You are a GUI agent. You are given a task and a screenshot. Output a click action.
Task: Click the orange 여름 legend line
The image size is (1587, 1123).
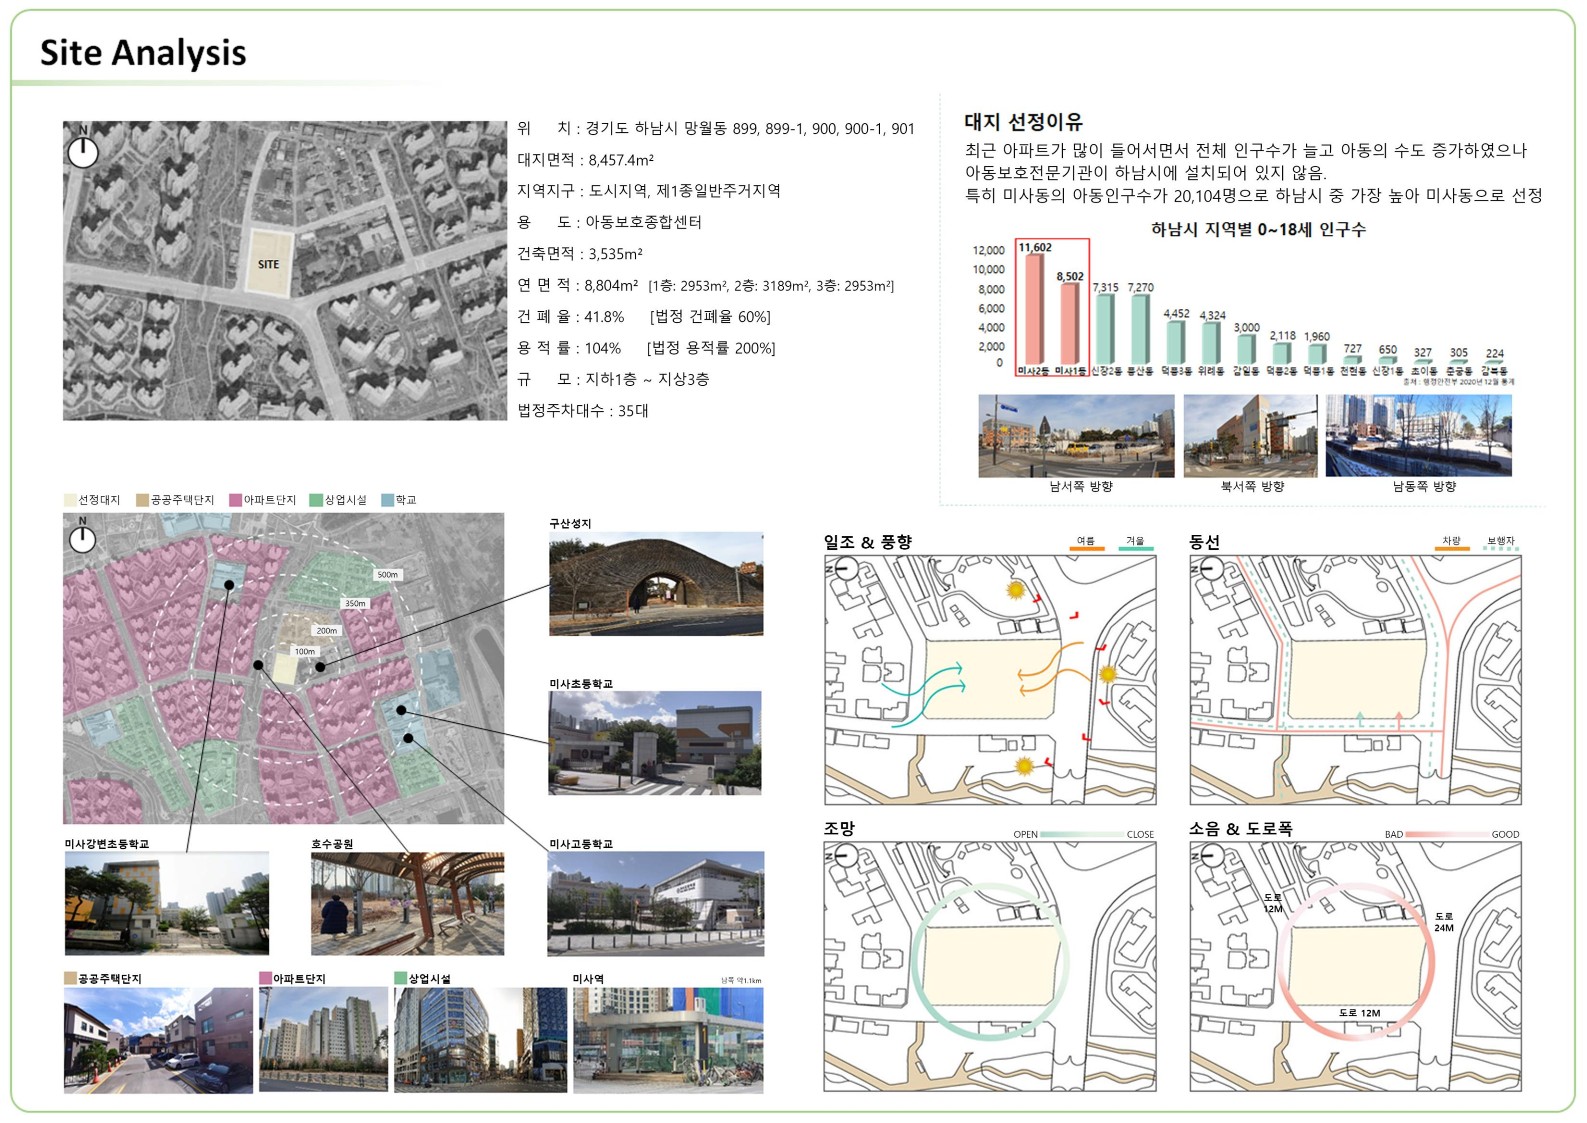point(1087,549)
